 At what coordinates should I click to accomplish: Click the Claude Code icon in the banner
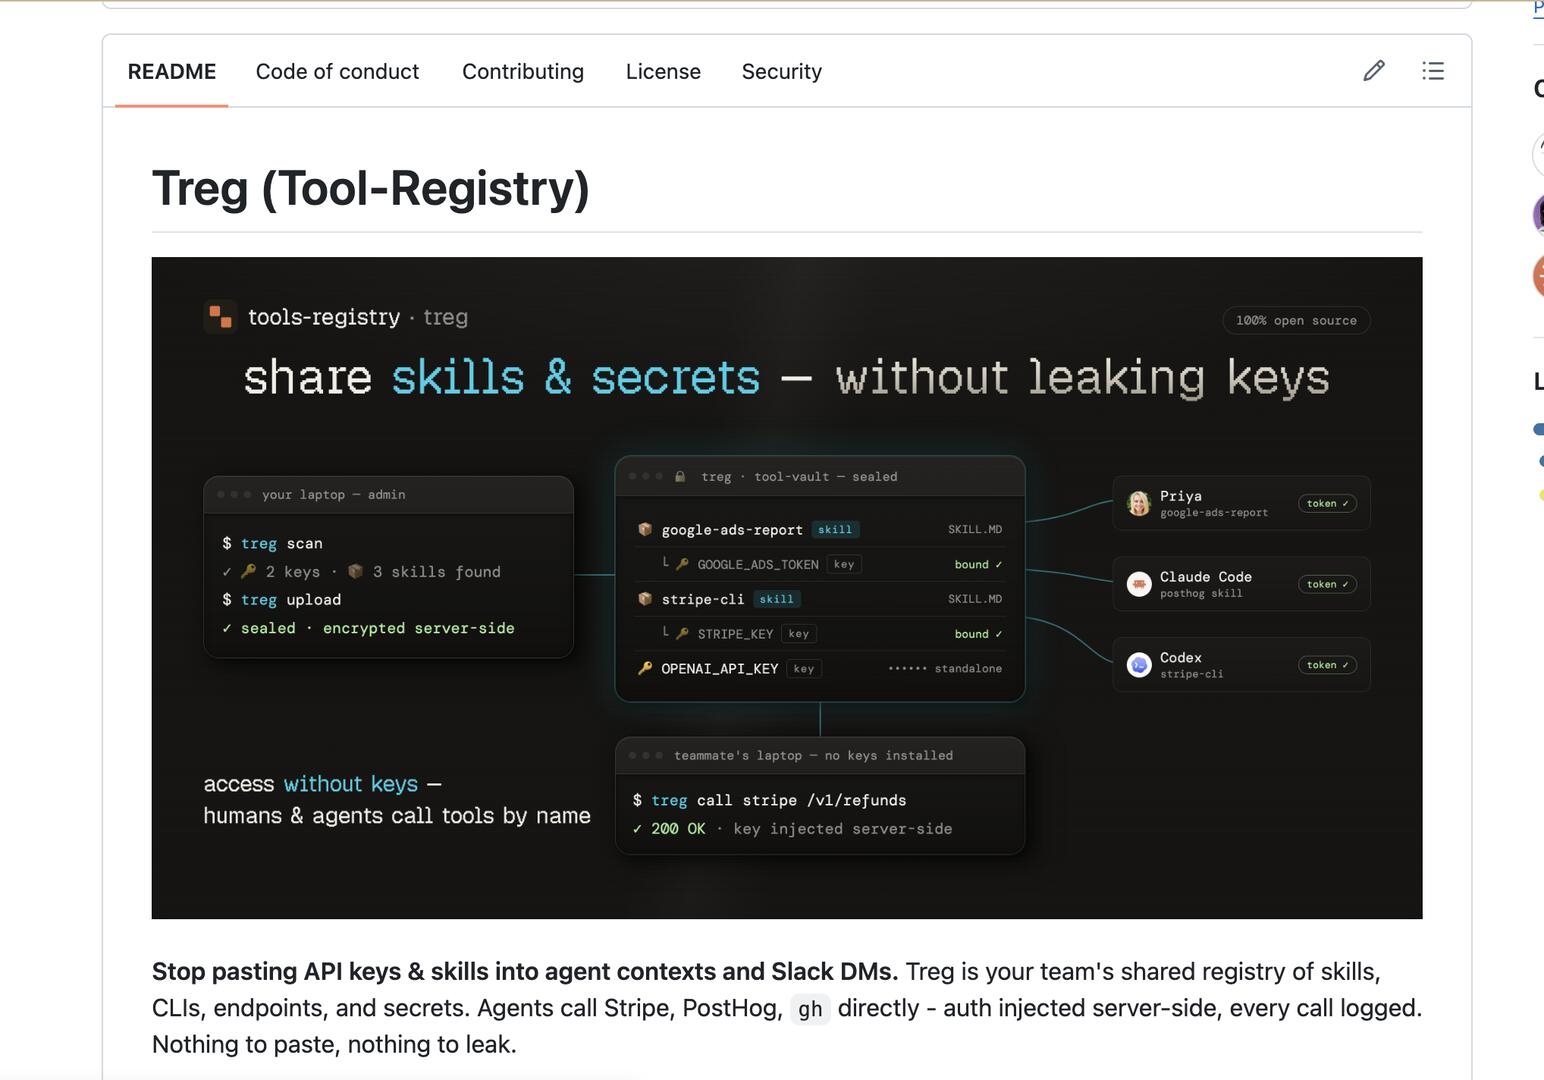pyautogui.click(x=1139, y=584)
